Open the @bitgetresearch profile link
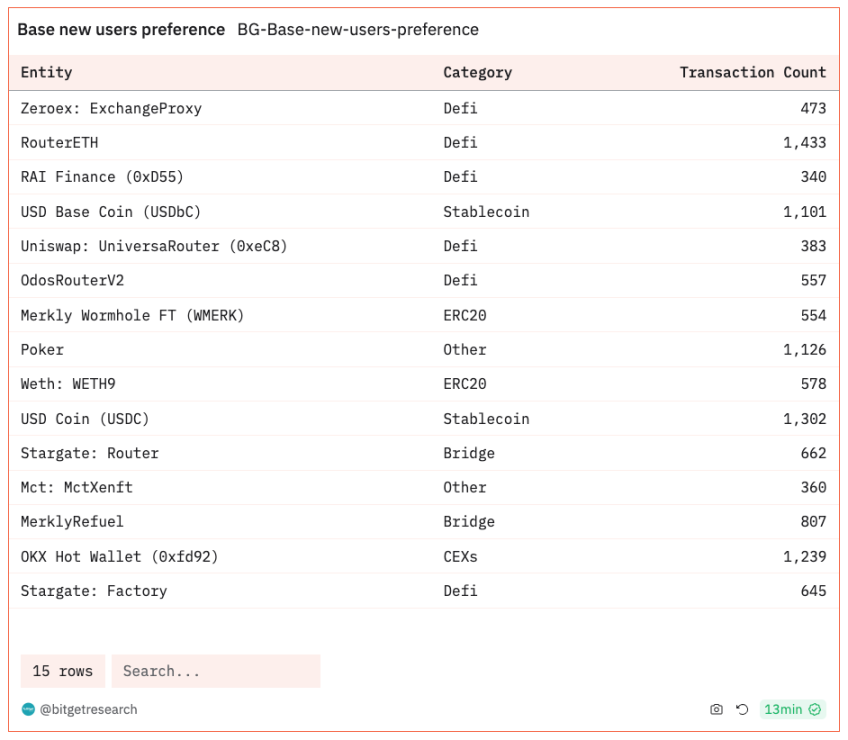Image resolution: width=848 pixels, height=740 pixels. click(x=88, y=709)
